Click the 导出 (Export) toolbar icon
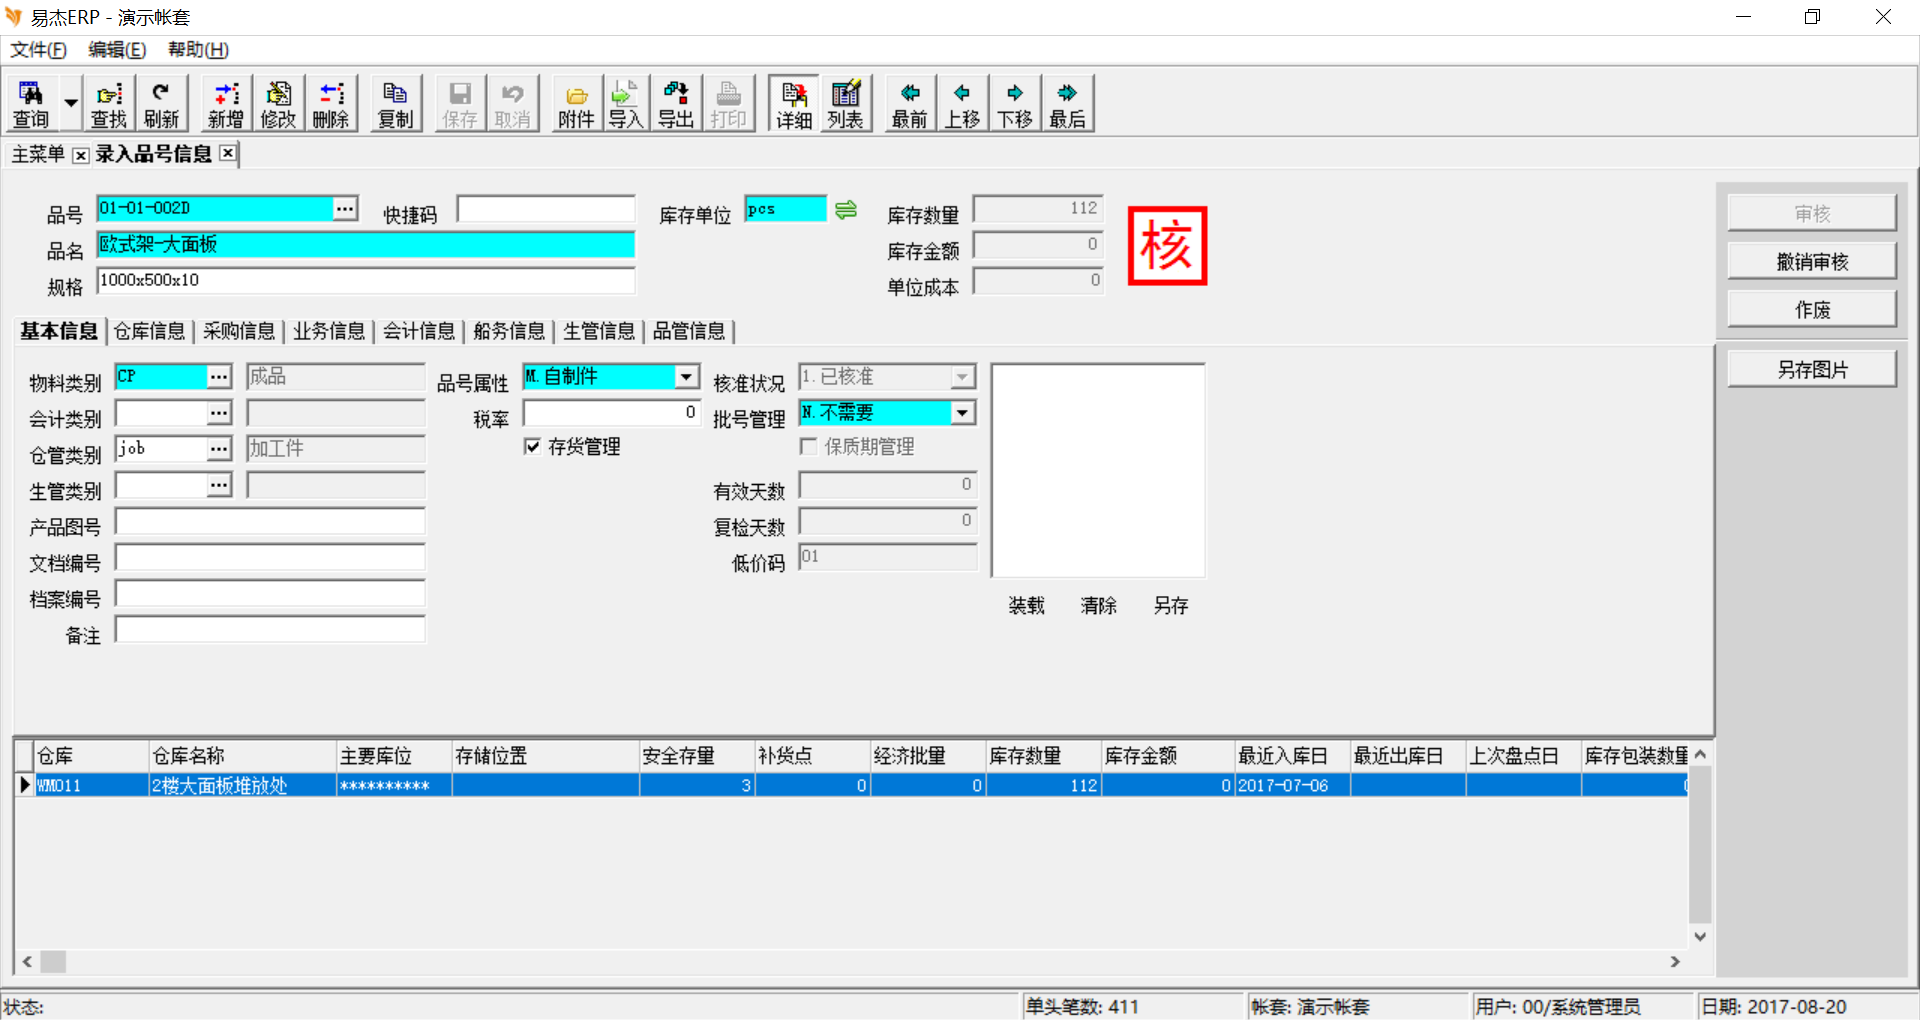 (676, 104)
